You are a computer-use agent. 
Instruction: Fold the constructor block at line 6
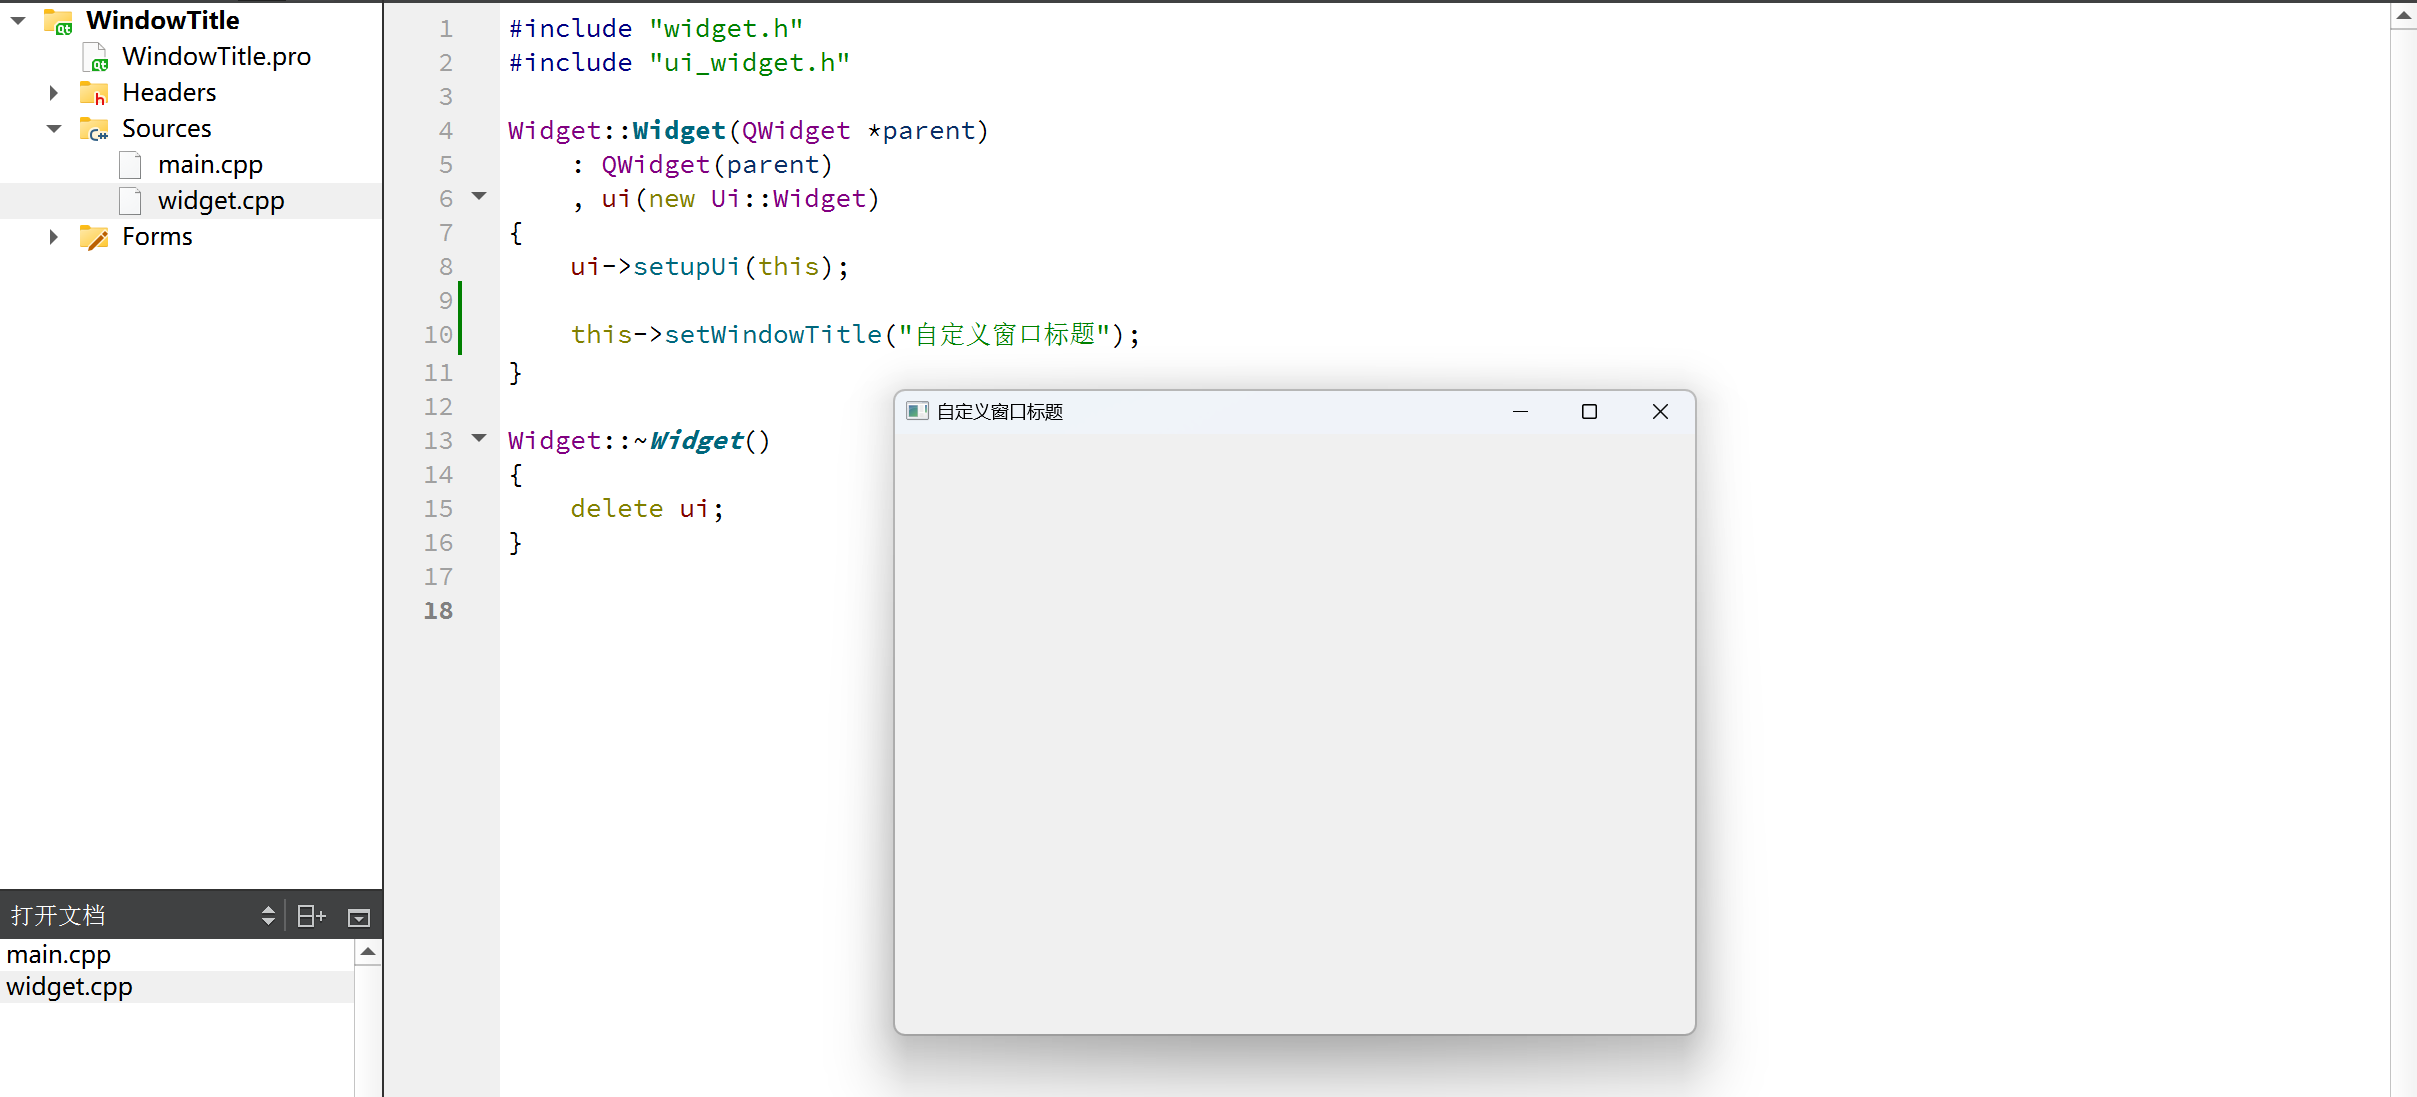pos(480,196)
